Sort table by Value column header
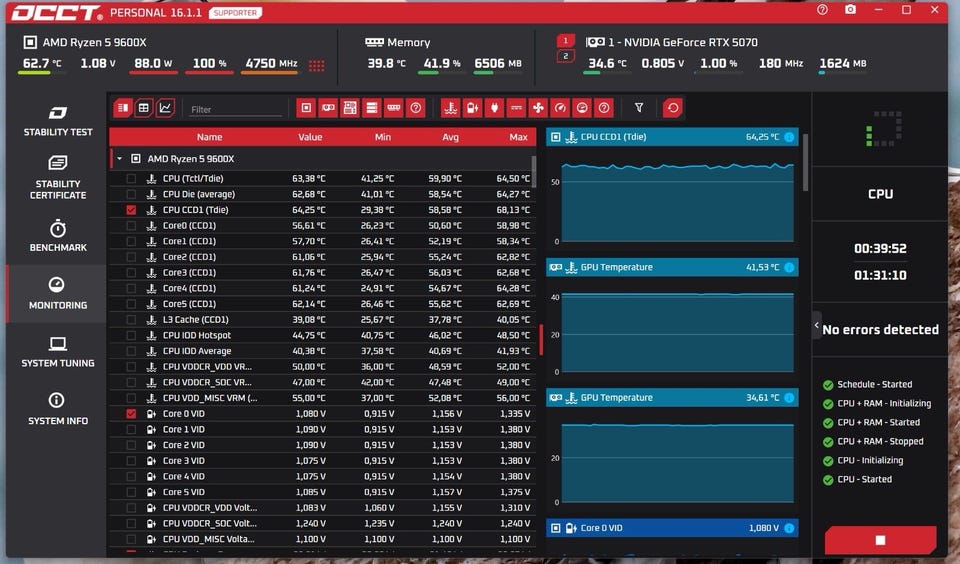This screenshot has width=960, height=564. pyautogui.click(x=310, y=137)
